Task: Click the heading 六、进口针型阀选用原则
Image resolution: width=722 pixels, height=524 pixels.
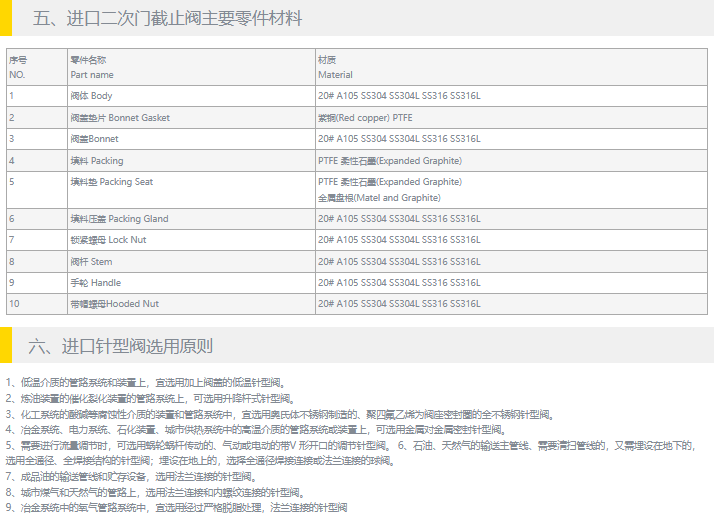Action: pyautogui.click(x=122, y=347)
